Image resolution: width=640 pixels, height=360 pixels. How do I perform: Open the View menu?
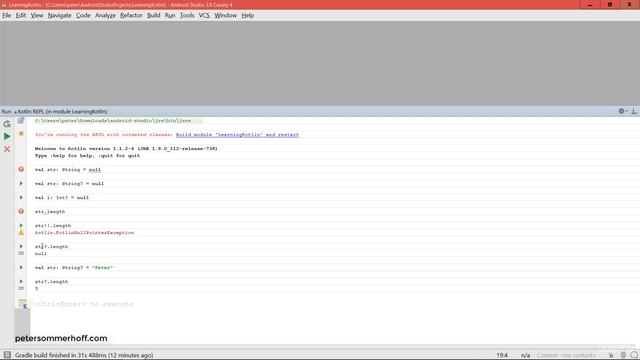(x=37, y=15)
